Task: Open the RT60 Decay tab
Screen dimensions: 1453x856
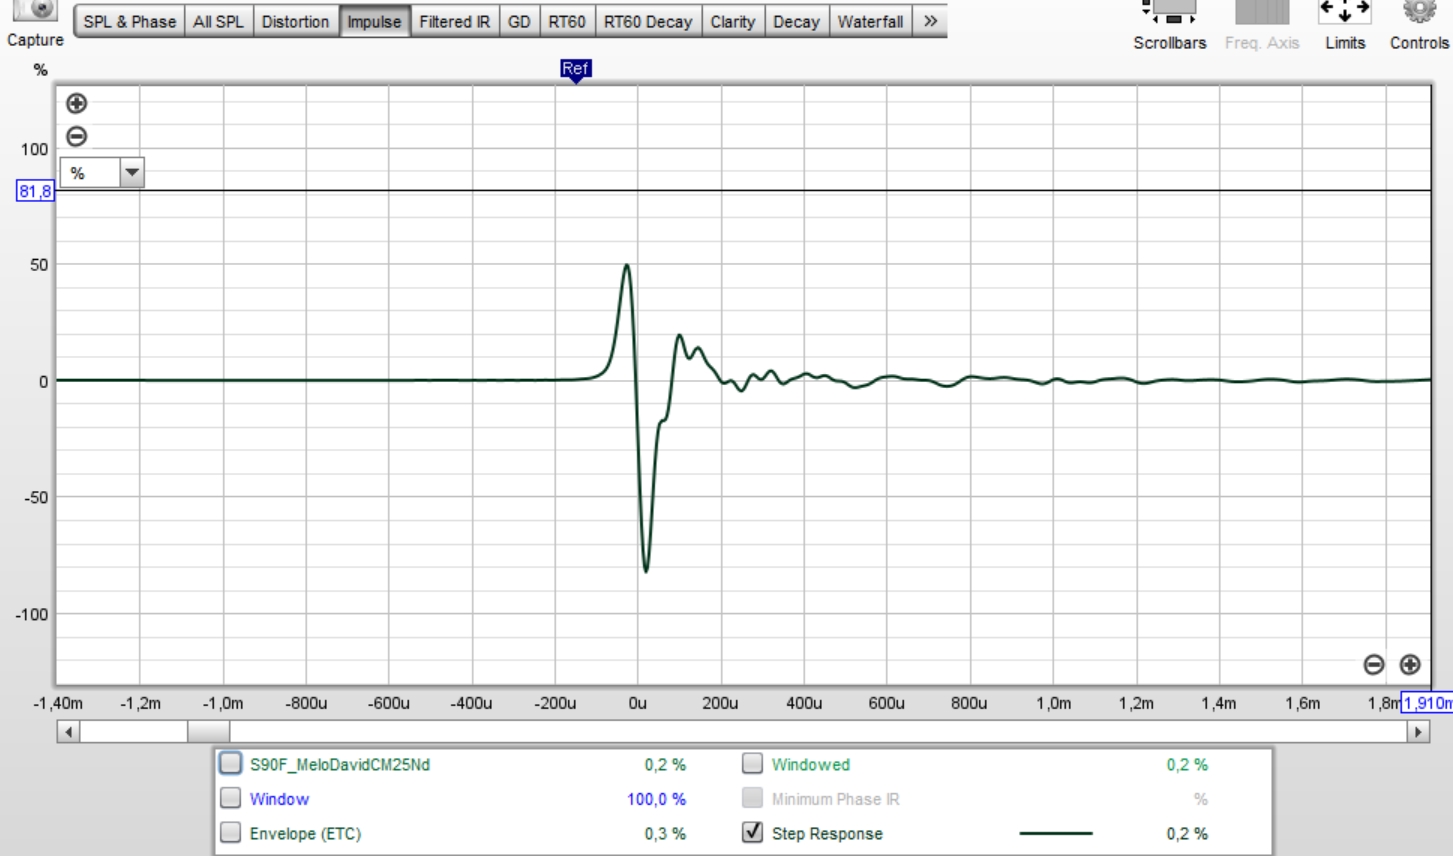Action: click(648, 21)
